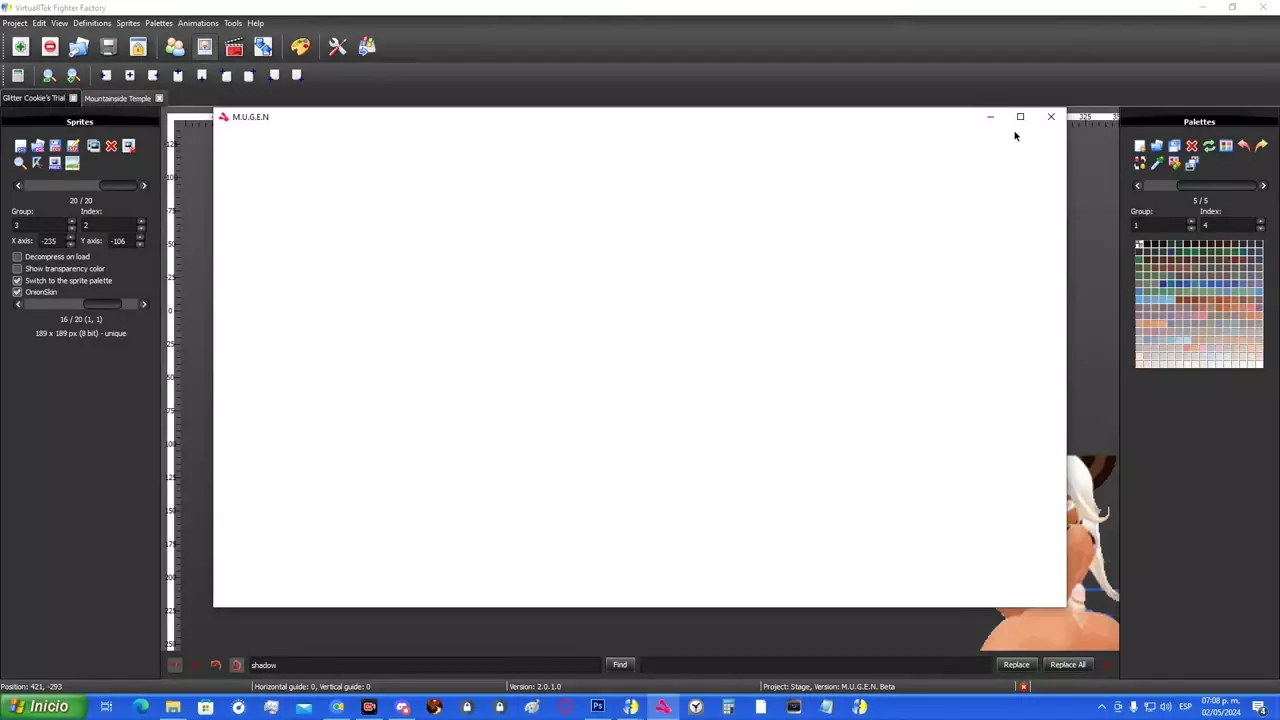Pick the top-left color in palette grid
This screenshot has width=1280, height=720.
[x=1139, y=244]
